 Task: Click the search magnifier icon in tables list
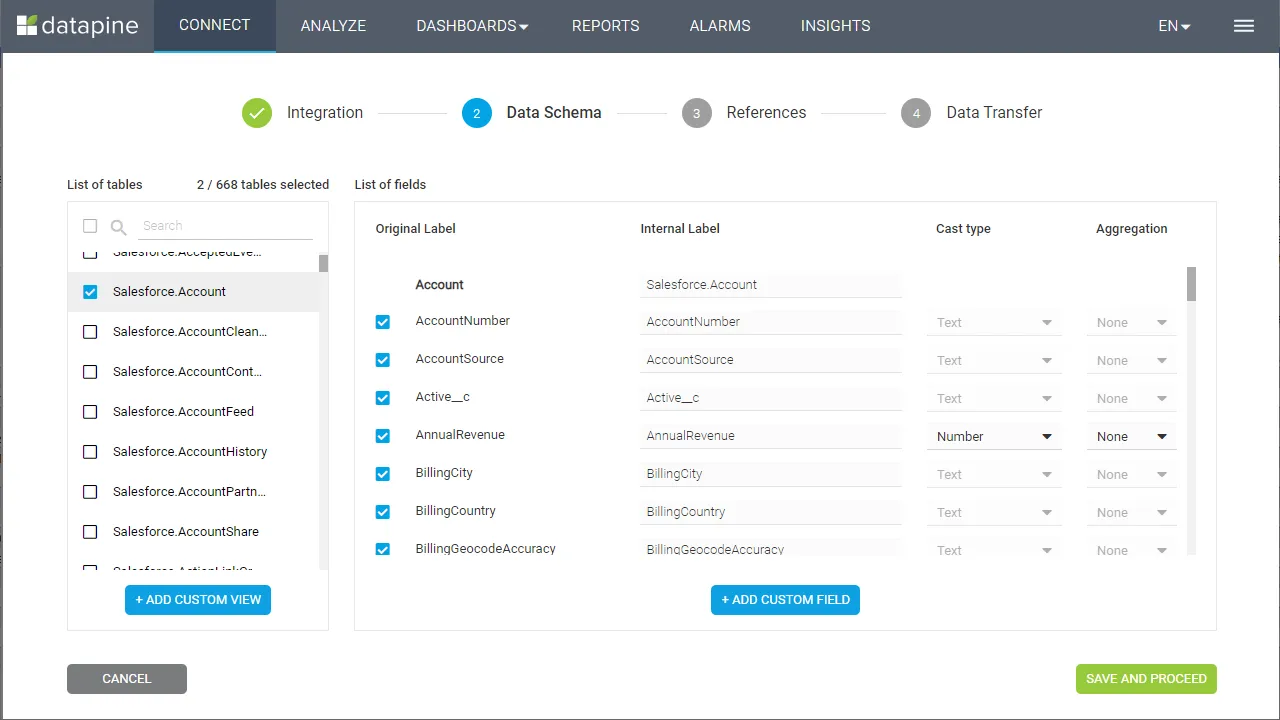pos(118,227)
